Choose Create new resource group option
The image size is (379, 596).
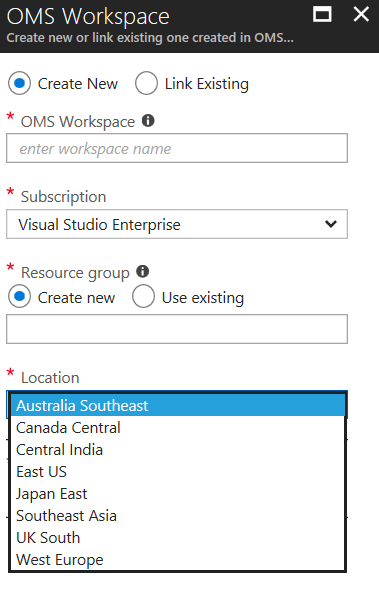[19, 296]
